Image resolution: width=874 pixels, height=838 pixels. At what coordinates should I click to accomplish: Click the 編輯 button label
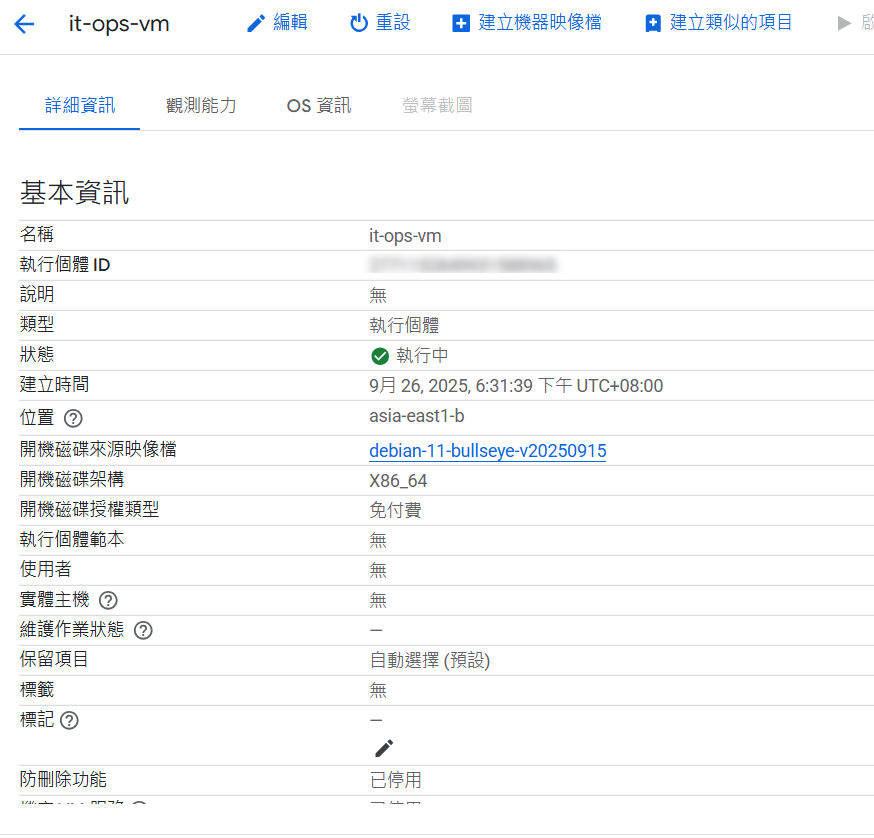[x=290, y=22]
